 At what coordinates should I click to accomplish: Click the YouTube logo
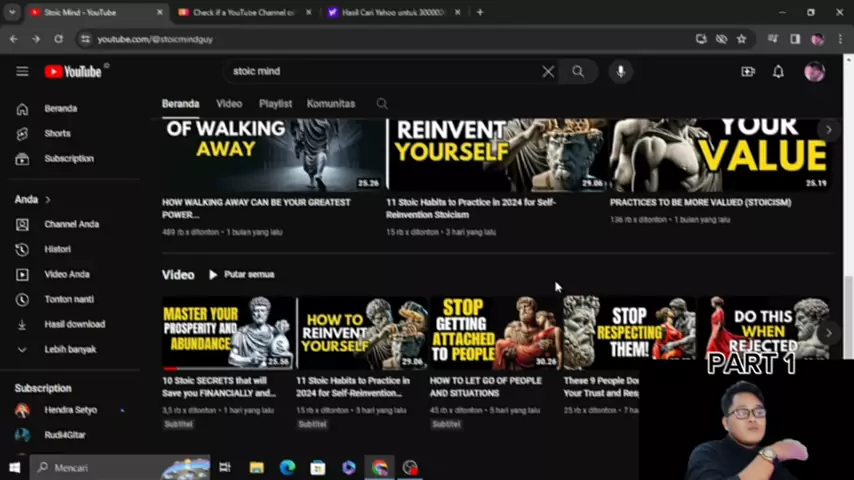(x=73, y=71)
